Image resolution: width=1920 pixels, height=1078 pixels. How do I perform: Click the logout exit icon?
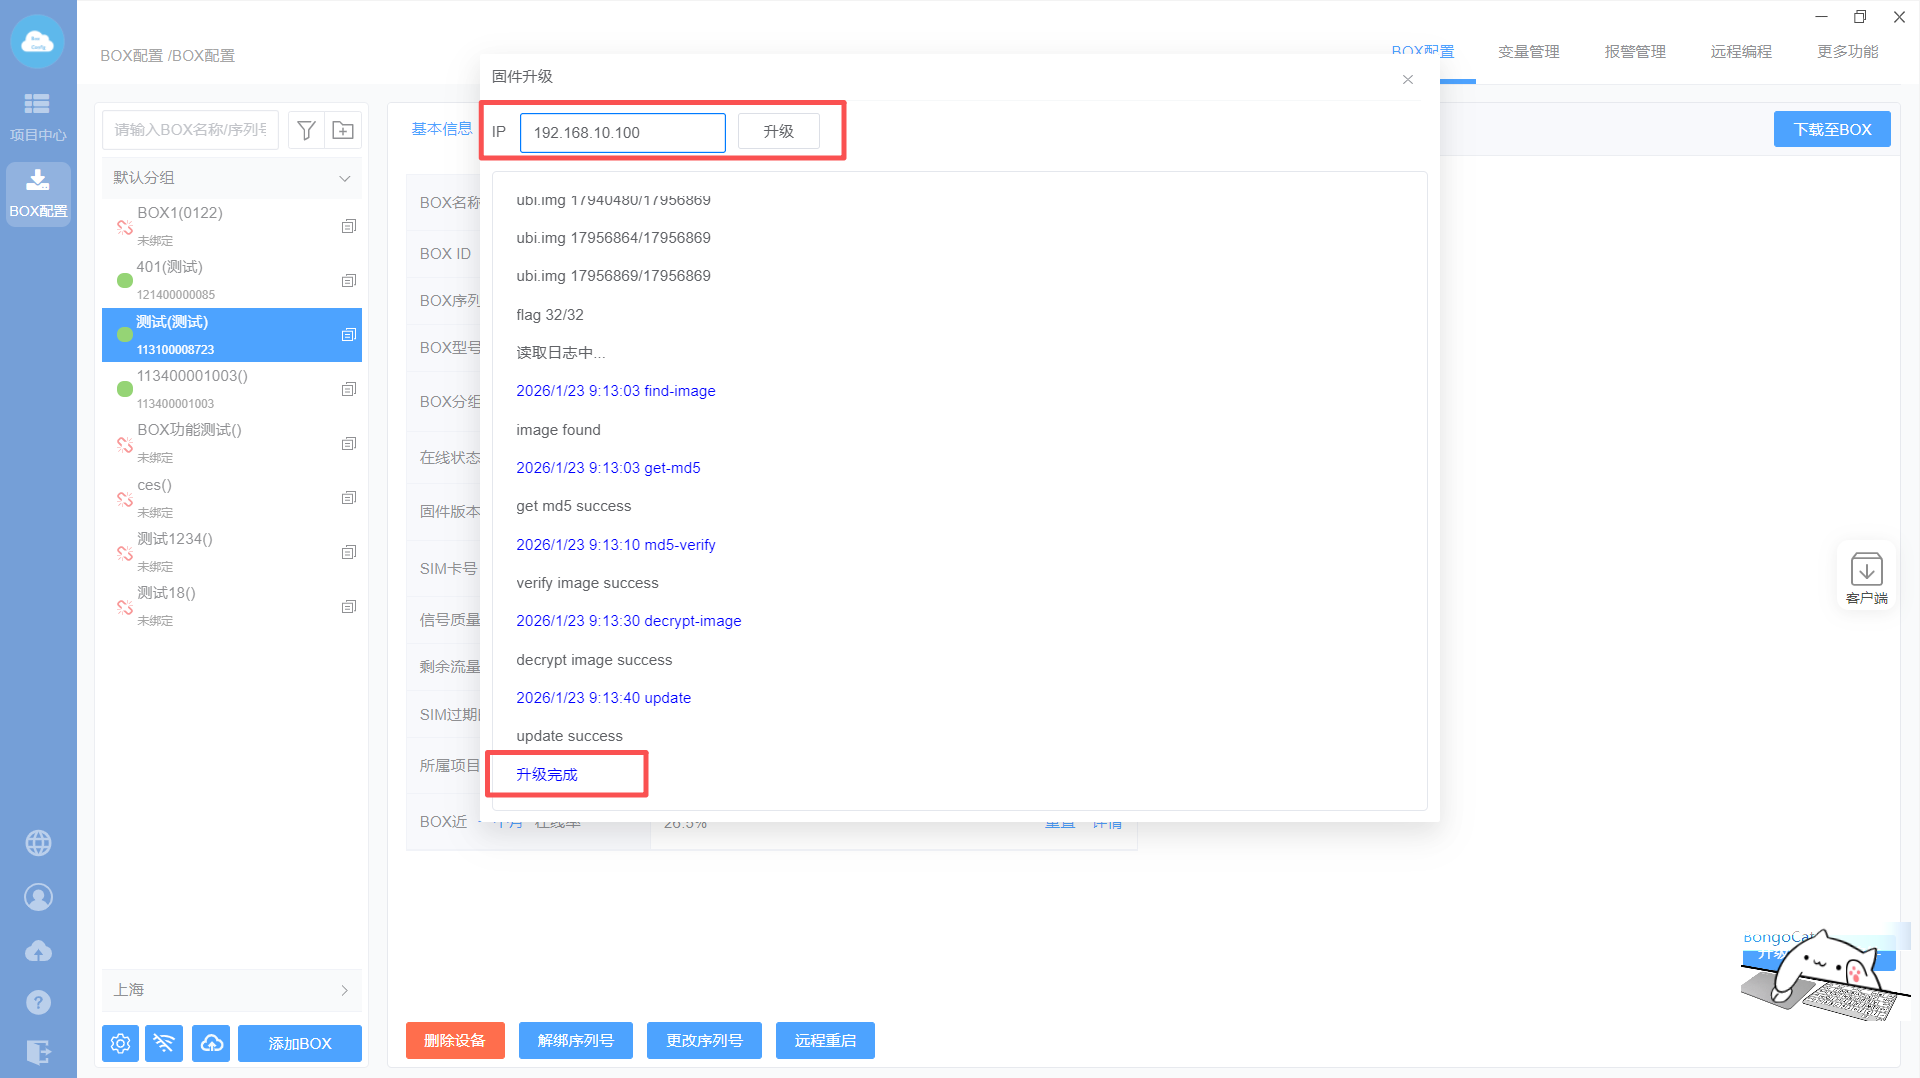pos(38,1051)
